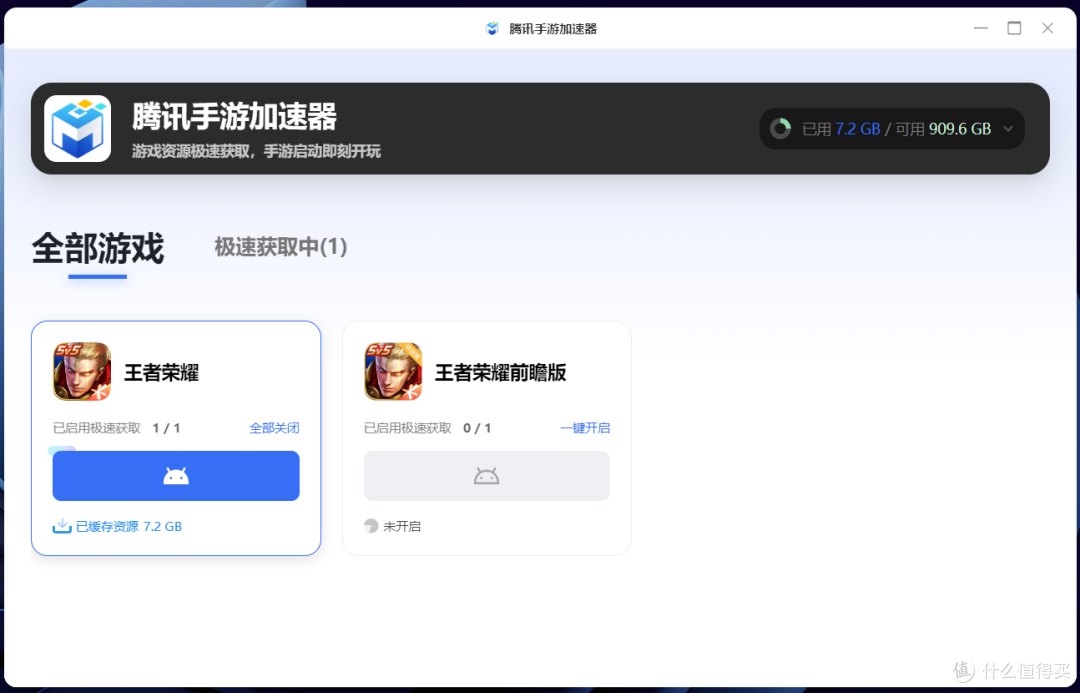Click the 已用 7.2 GB storage text
The image size is (1080, 693).
(x=841, y=129)
